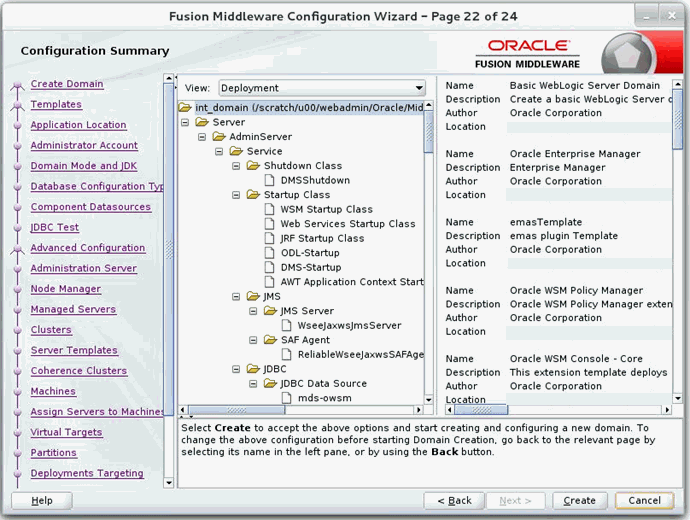Open Domain Mode and JDK step
The width and height of the screenshot is (690, 520).
pos(84,165)
